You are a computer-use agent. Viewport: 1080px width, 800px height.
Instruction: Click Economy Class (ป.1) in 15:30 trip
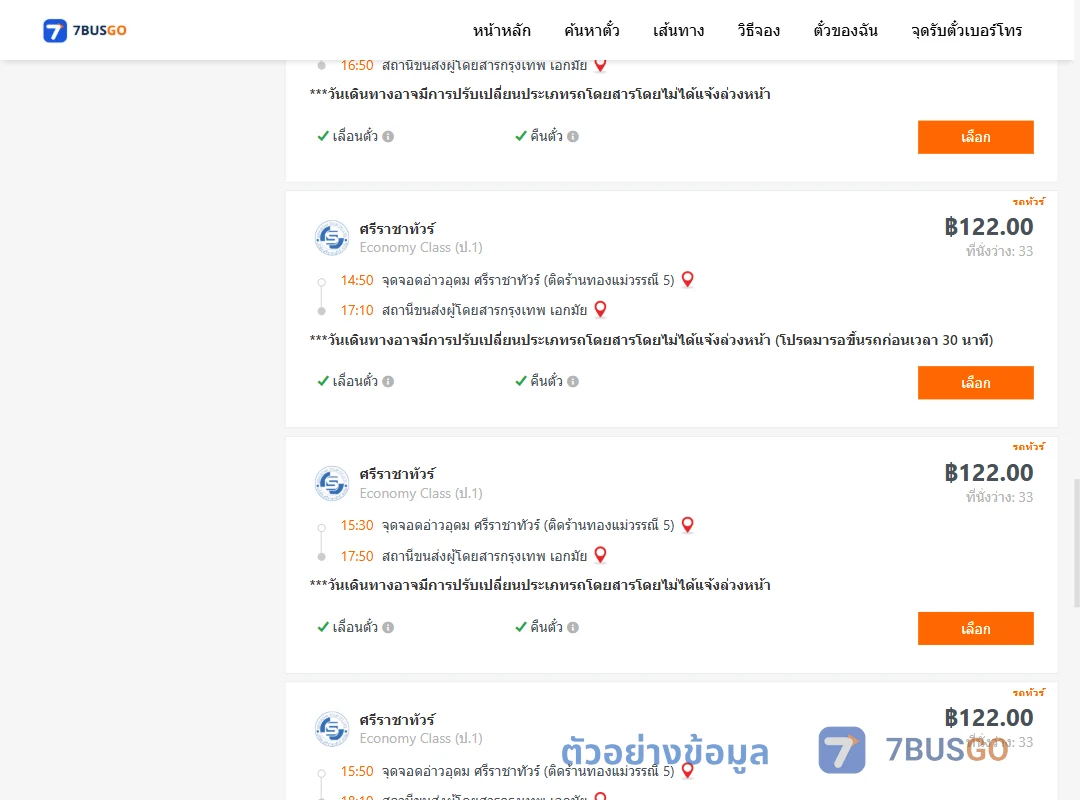(421, 493)
